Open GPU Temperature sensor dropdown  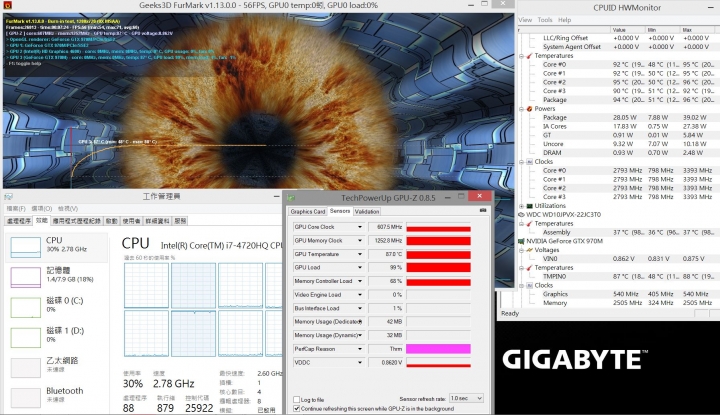pyautogui.click(x=360, y=254)
